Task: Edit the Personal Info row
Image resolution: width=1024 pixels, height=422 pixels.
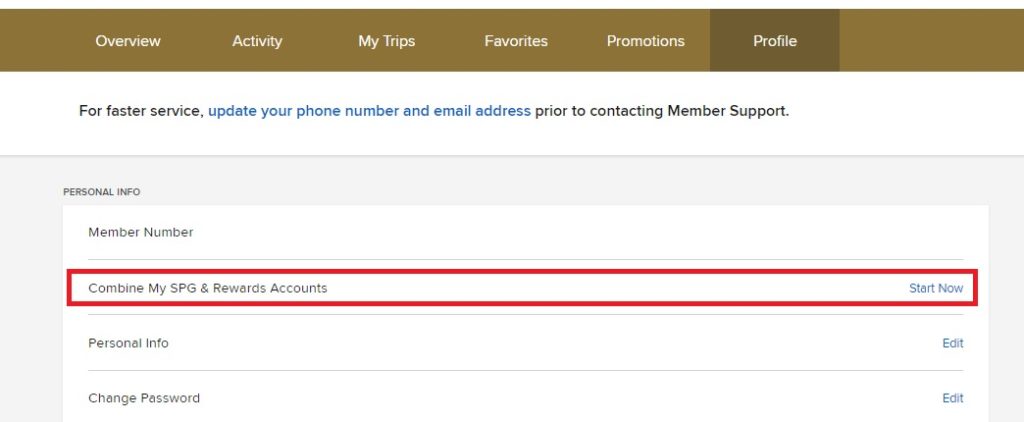Action: tap(952, 343)
